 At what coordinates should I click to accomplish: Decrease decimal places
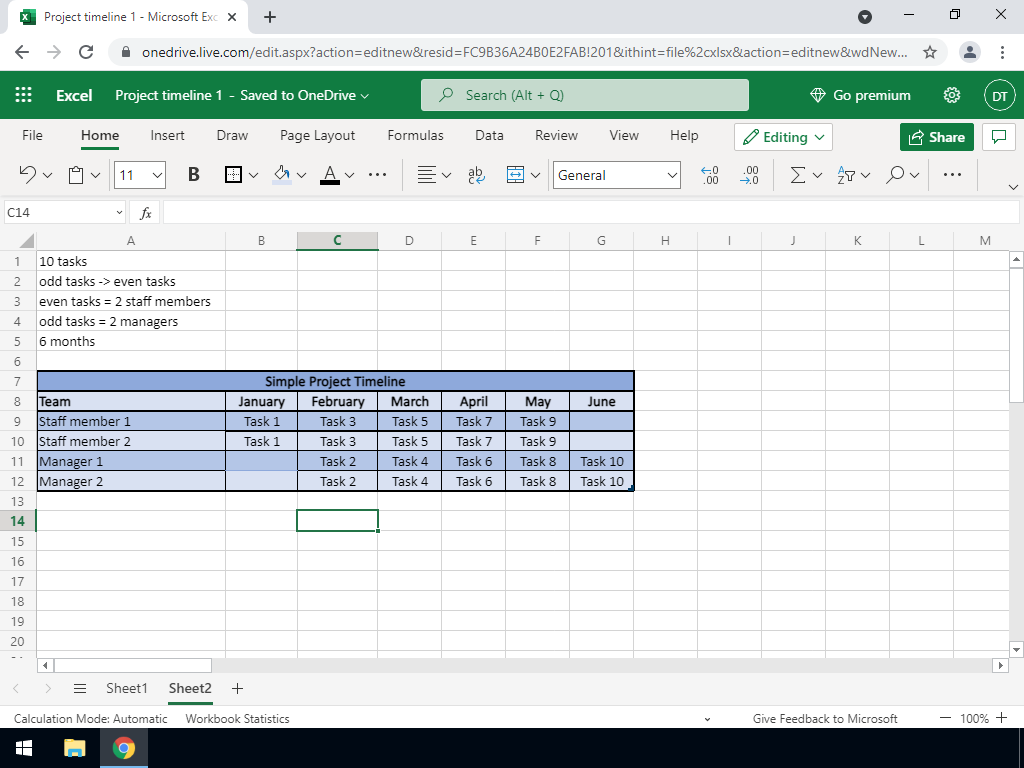[750, 175]
